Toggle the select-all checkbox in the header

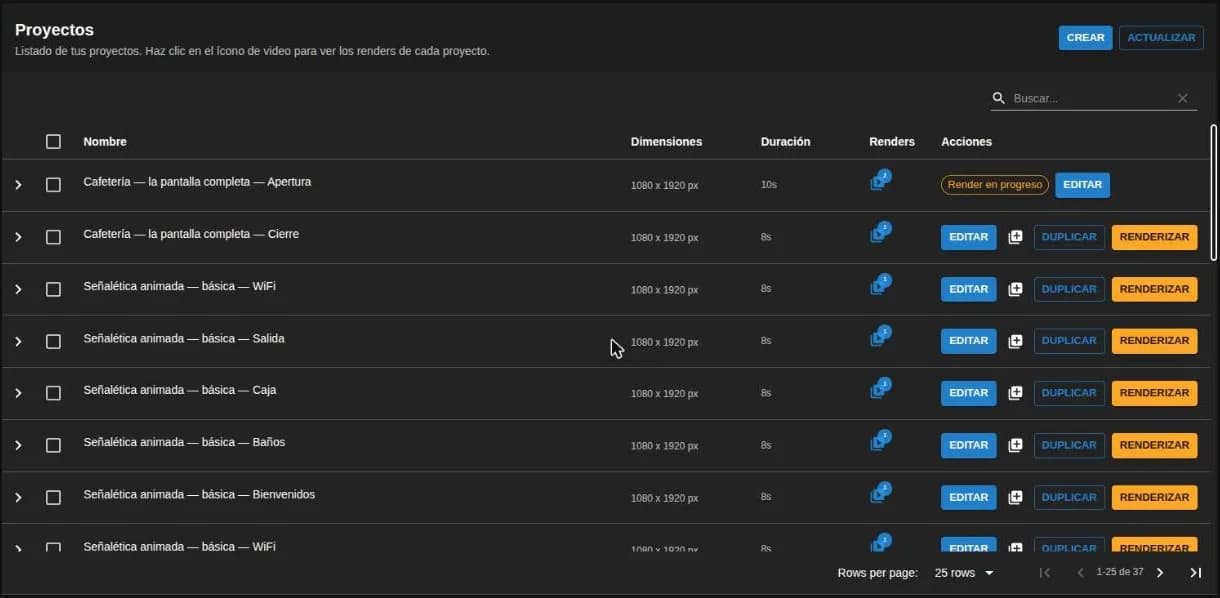[53, 141]
